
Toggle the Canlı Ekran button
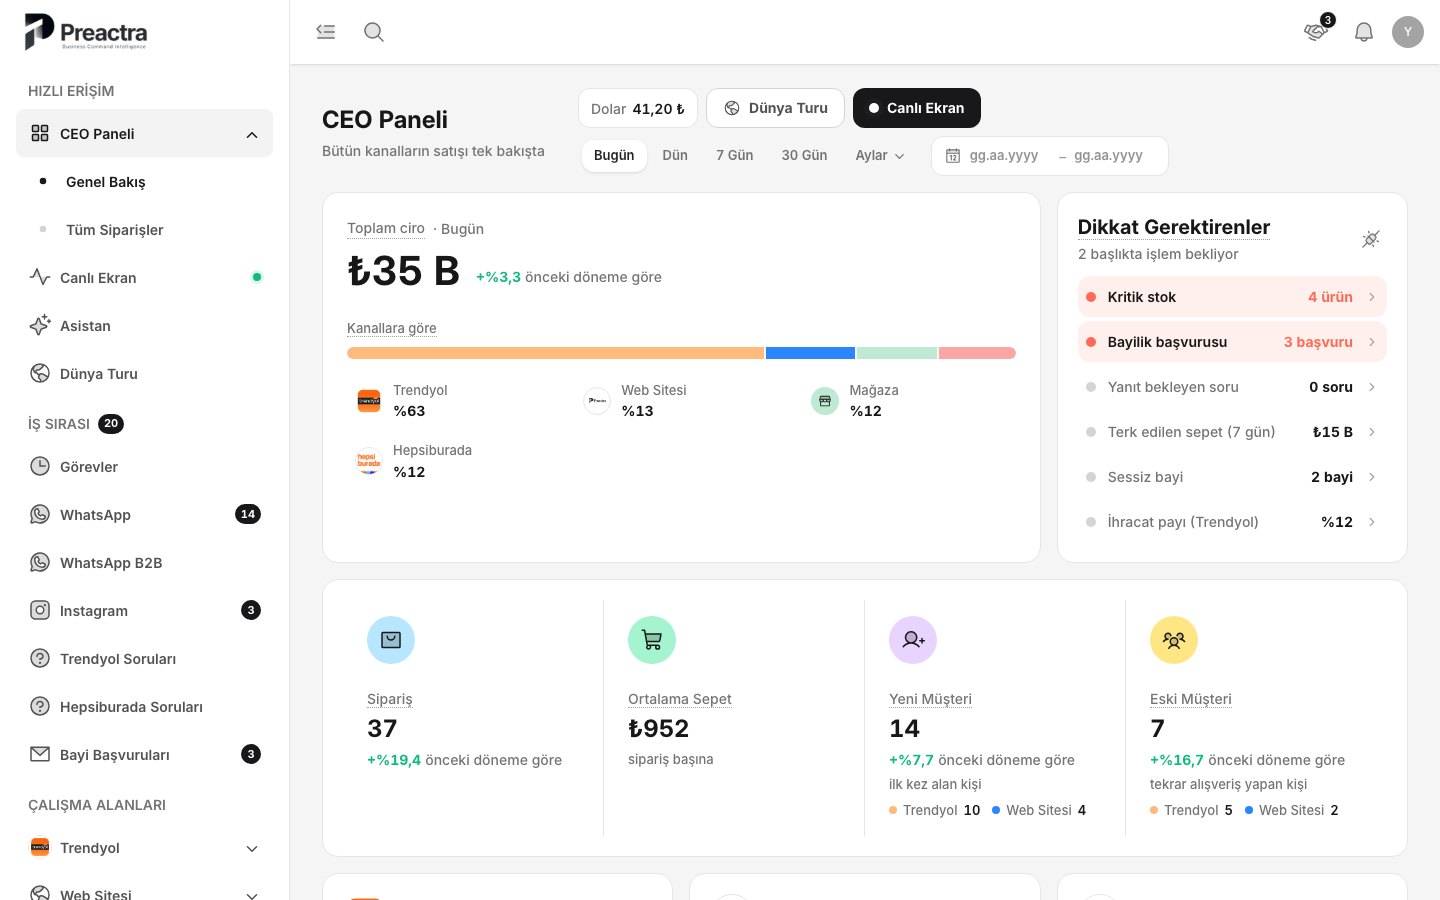917,108
